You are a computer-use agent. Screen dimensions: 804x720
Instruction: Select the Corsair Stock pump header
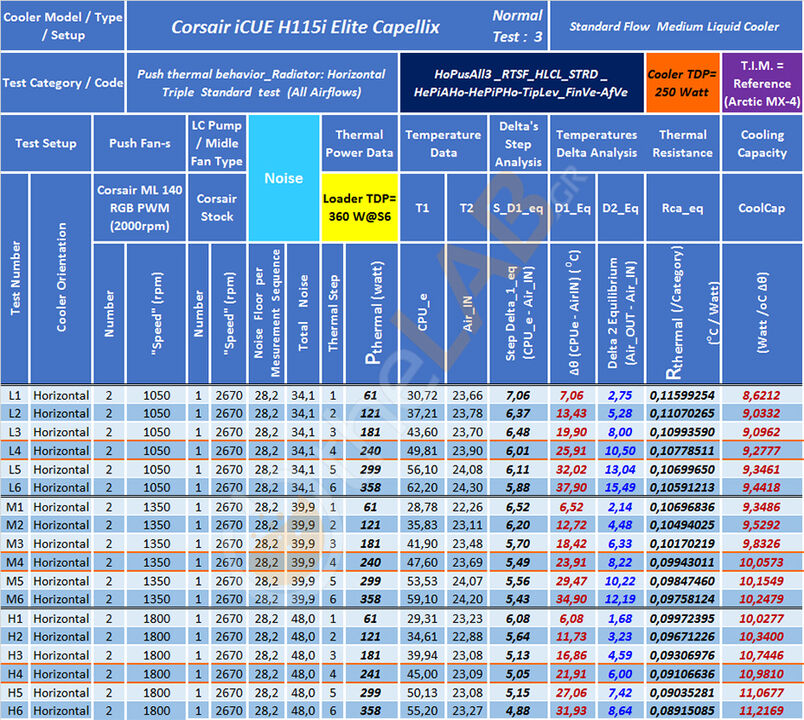tap(217, 207)
